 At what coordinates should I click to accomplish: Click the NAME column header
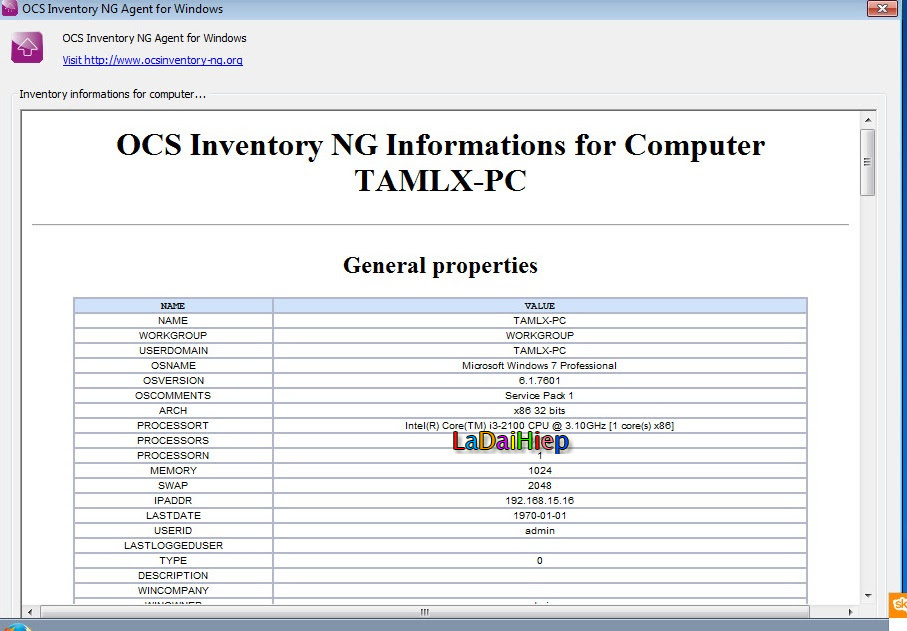tap(173, 305)
